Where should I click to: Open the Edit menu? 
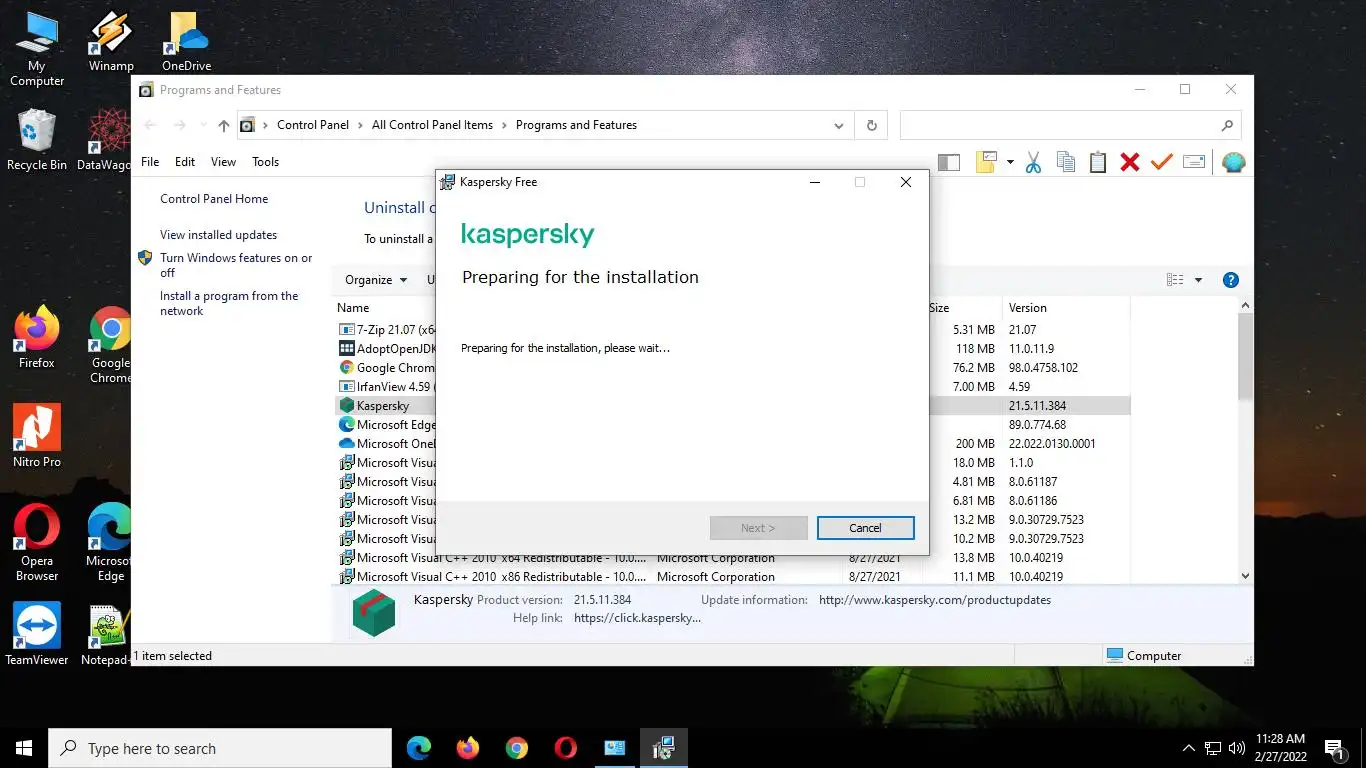coord(185,162)
